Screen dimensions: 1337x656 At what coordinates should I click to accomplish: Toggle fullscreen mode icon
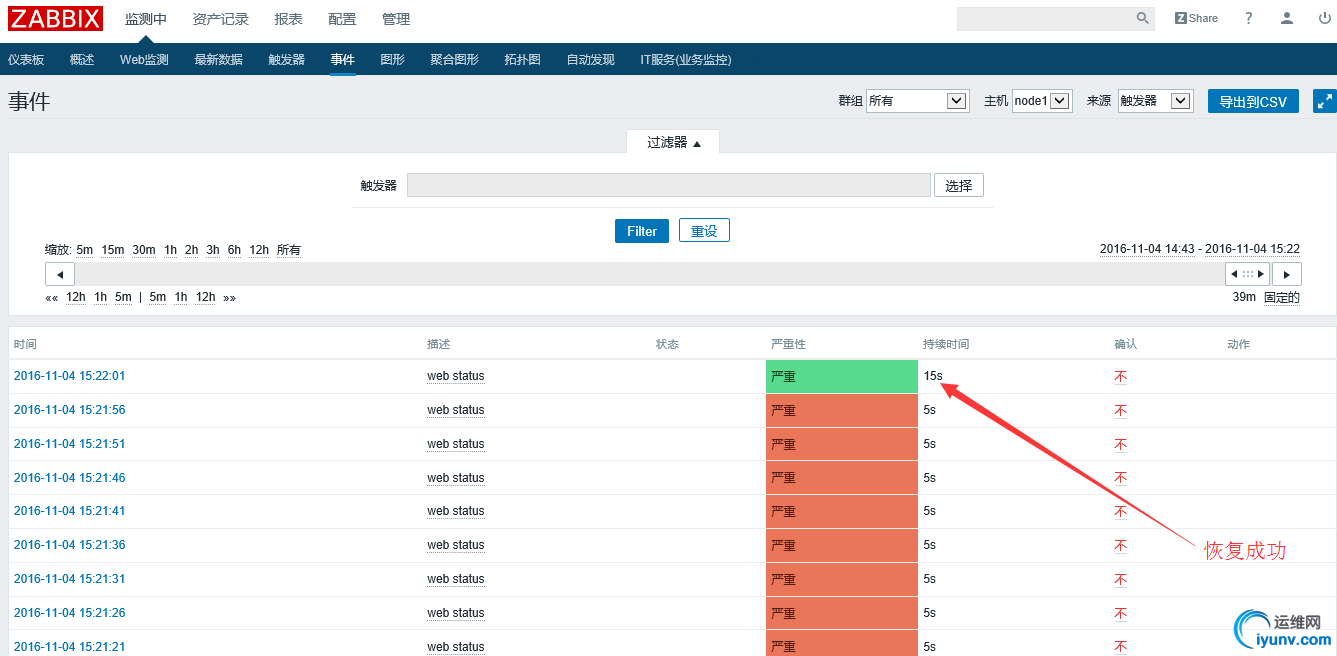click(1324, 101)
